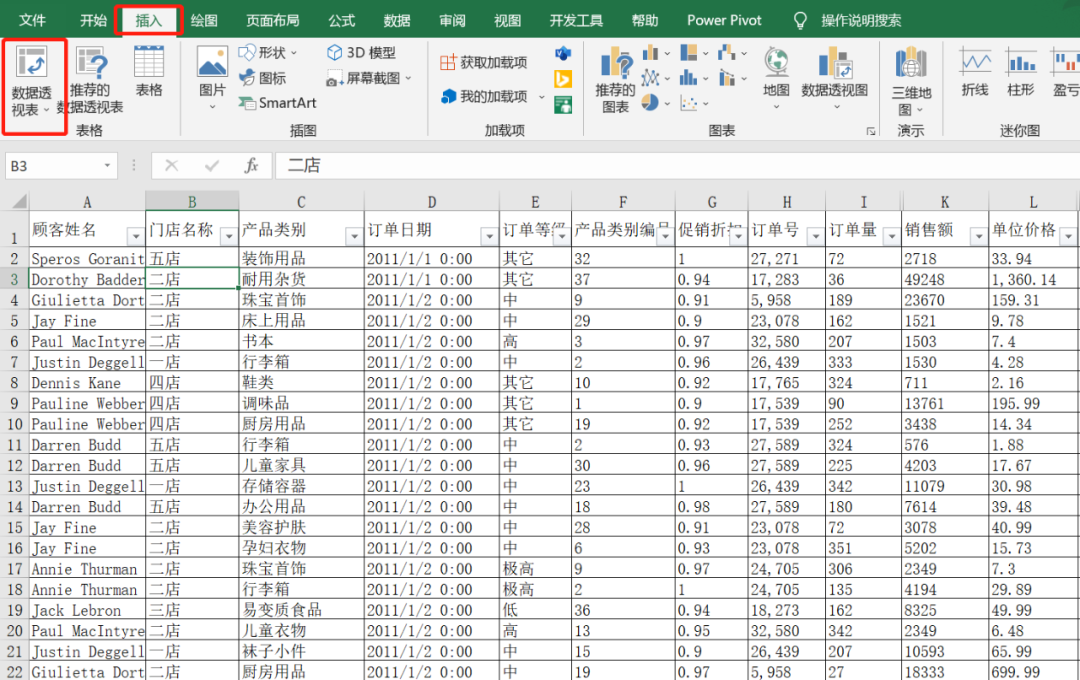
Task: Click the select-all corner triangle
Action: coord(19,201)
